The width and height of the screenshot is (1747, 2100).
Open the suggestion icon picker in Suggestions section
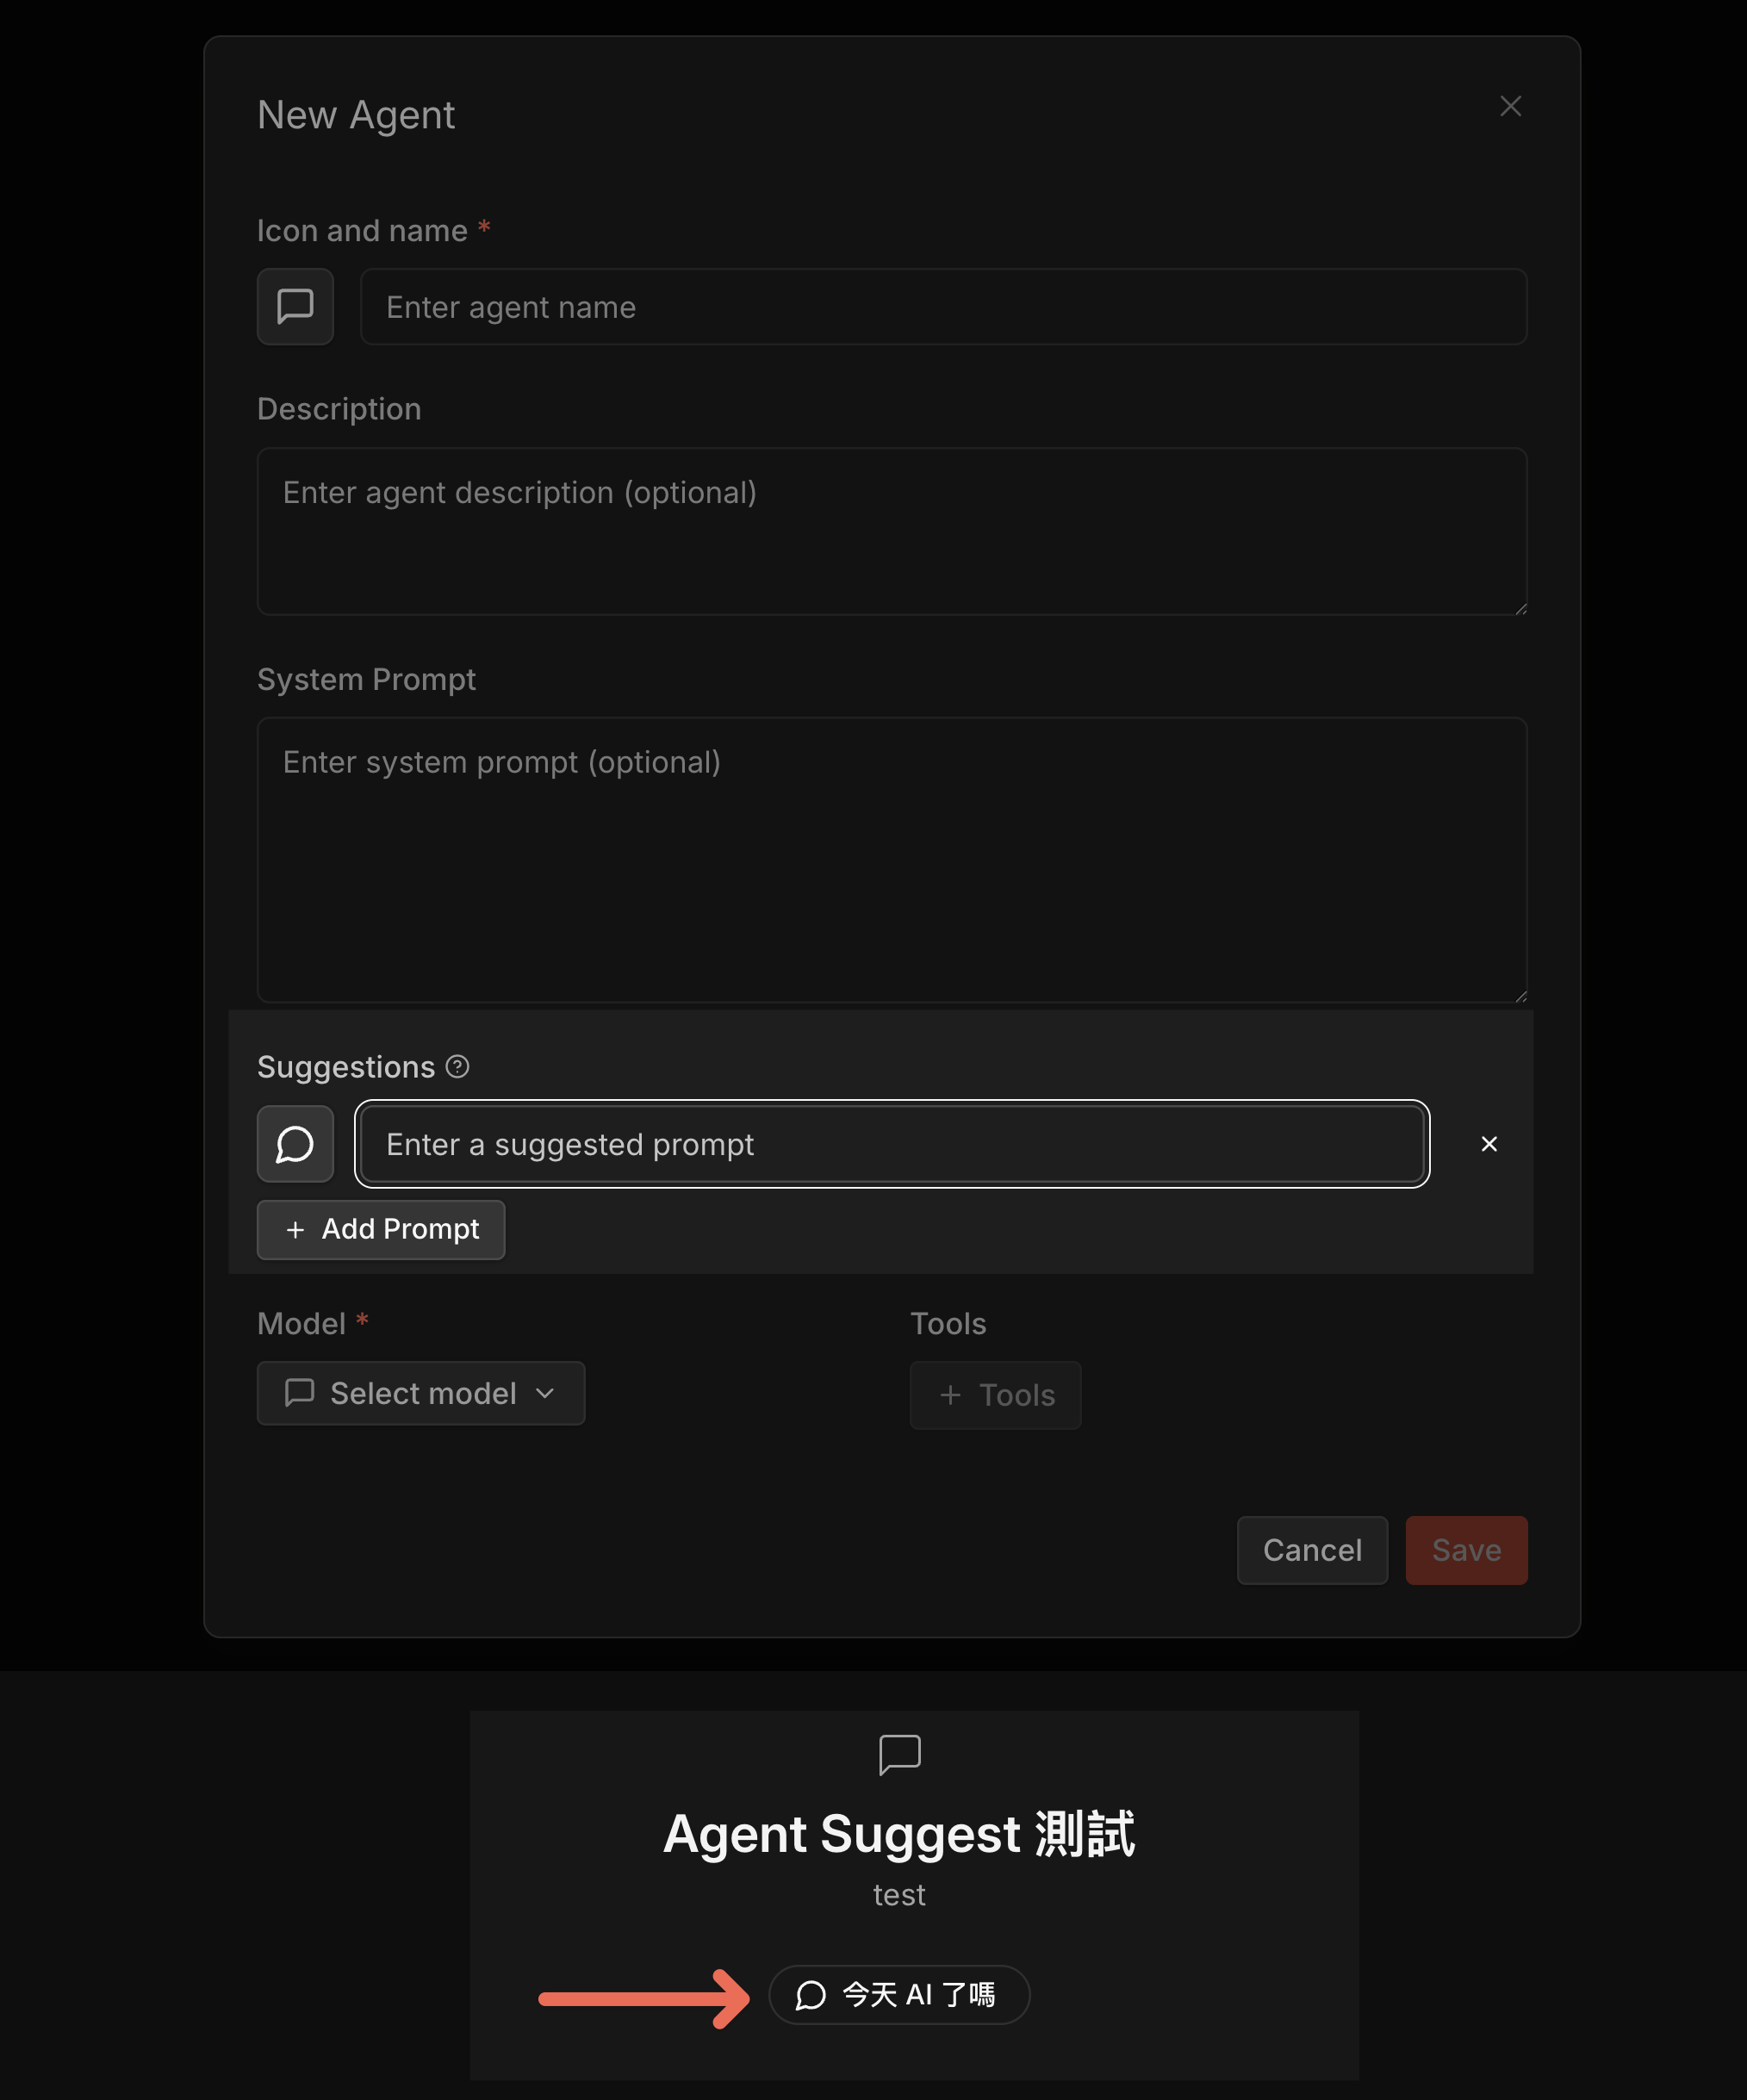[295, 1144]
